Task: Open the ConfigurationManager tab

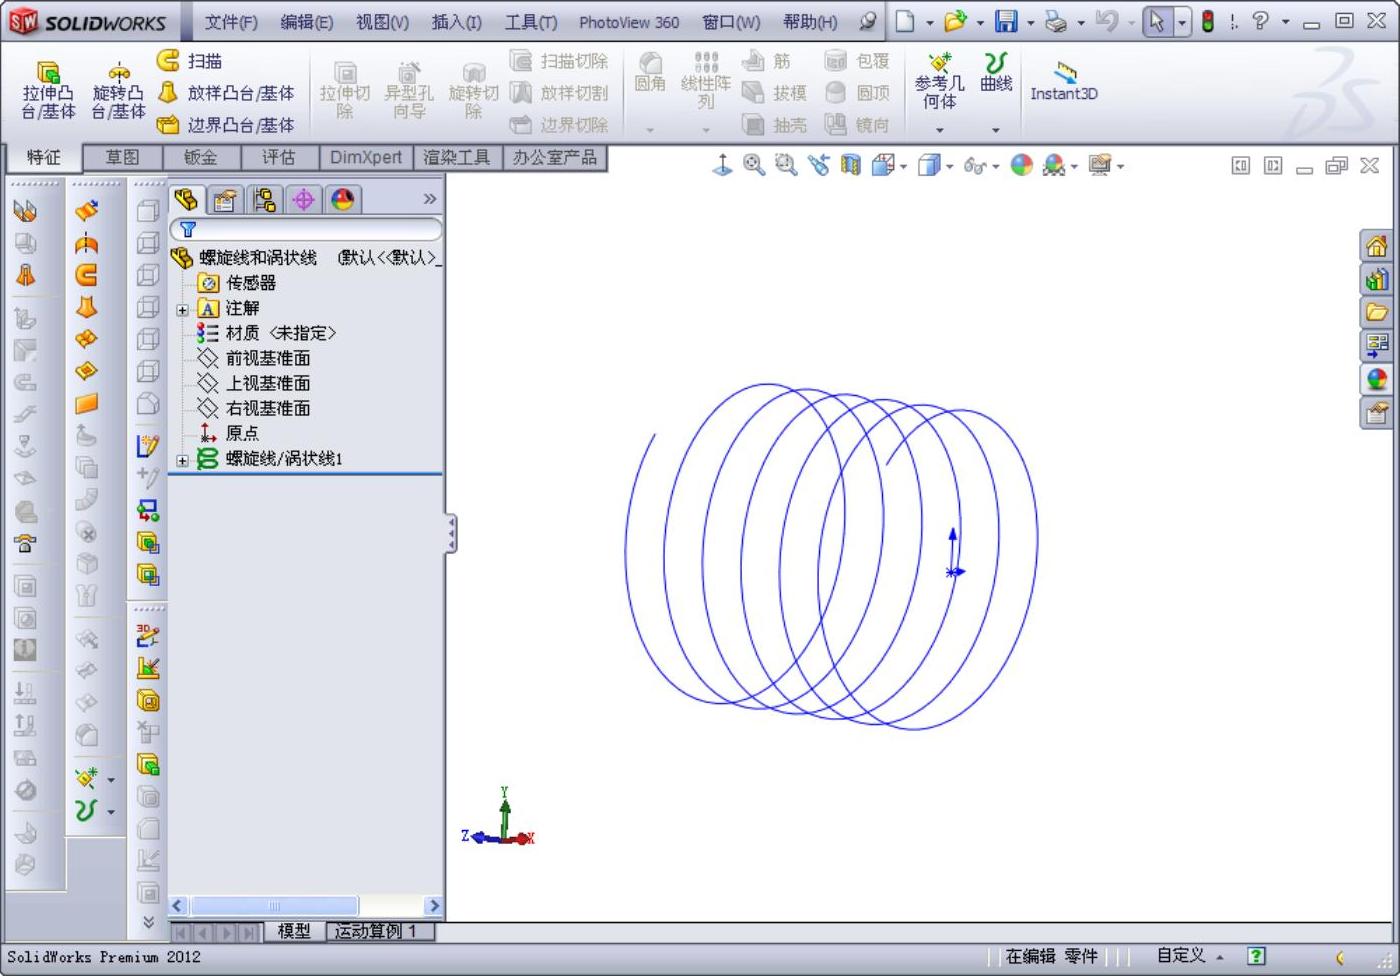Action: [x=264, y=200]
